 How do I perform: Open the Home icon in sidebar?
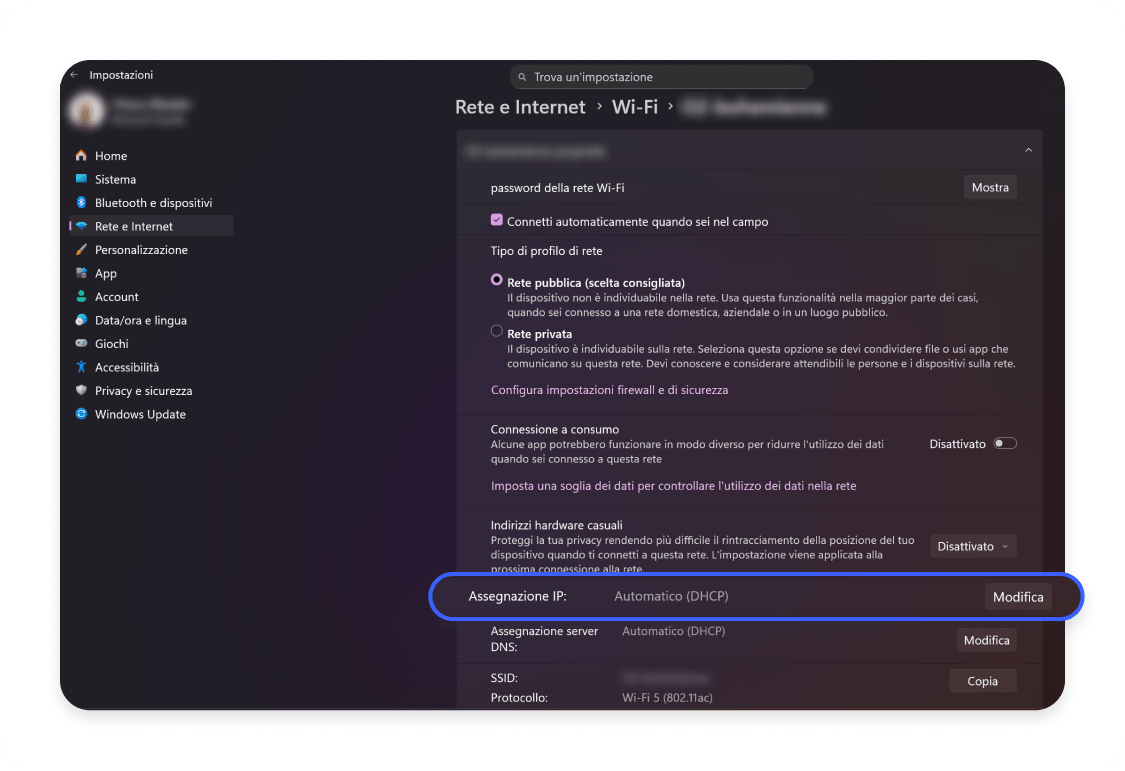tap(82, 156)
